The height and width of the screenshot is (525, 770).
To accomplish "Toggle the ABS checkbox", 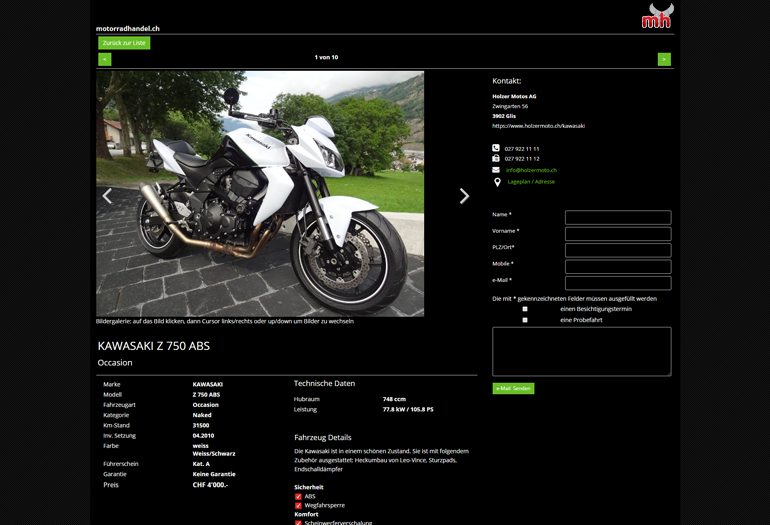I will pos(298,497).
